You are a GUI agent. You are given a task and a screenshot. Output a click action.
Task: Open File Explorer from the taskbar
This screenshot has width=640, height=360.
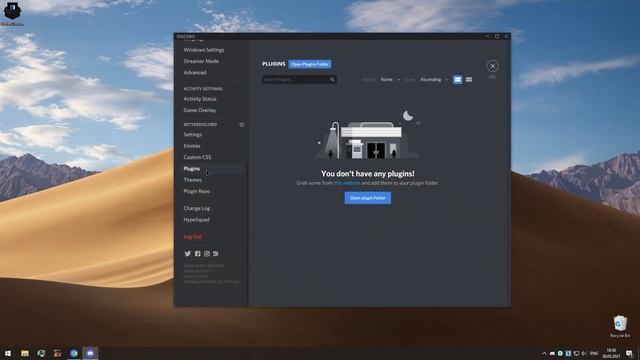(25, 353)
